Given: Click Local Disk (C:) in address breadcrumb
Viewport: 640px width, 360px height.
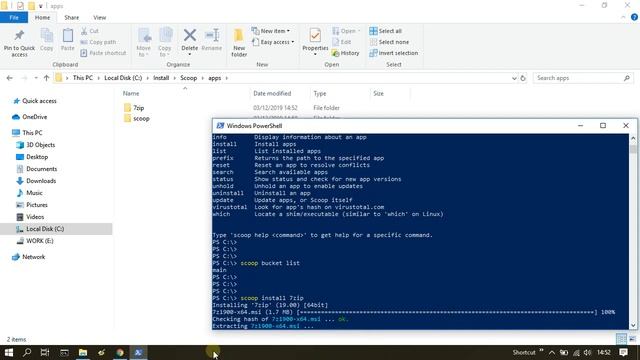Looking at the screenshot, I should (x=123, y=78).
